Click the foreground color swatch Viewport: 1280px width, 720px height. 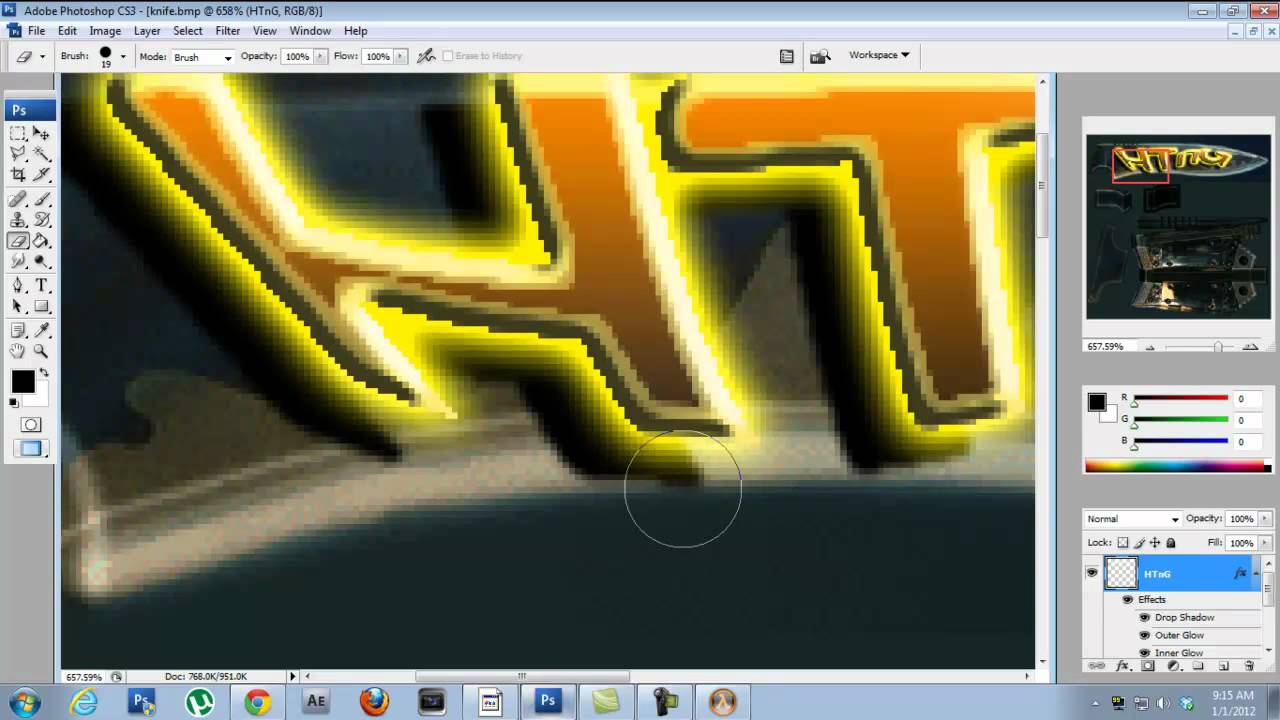tap(22, 381)
